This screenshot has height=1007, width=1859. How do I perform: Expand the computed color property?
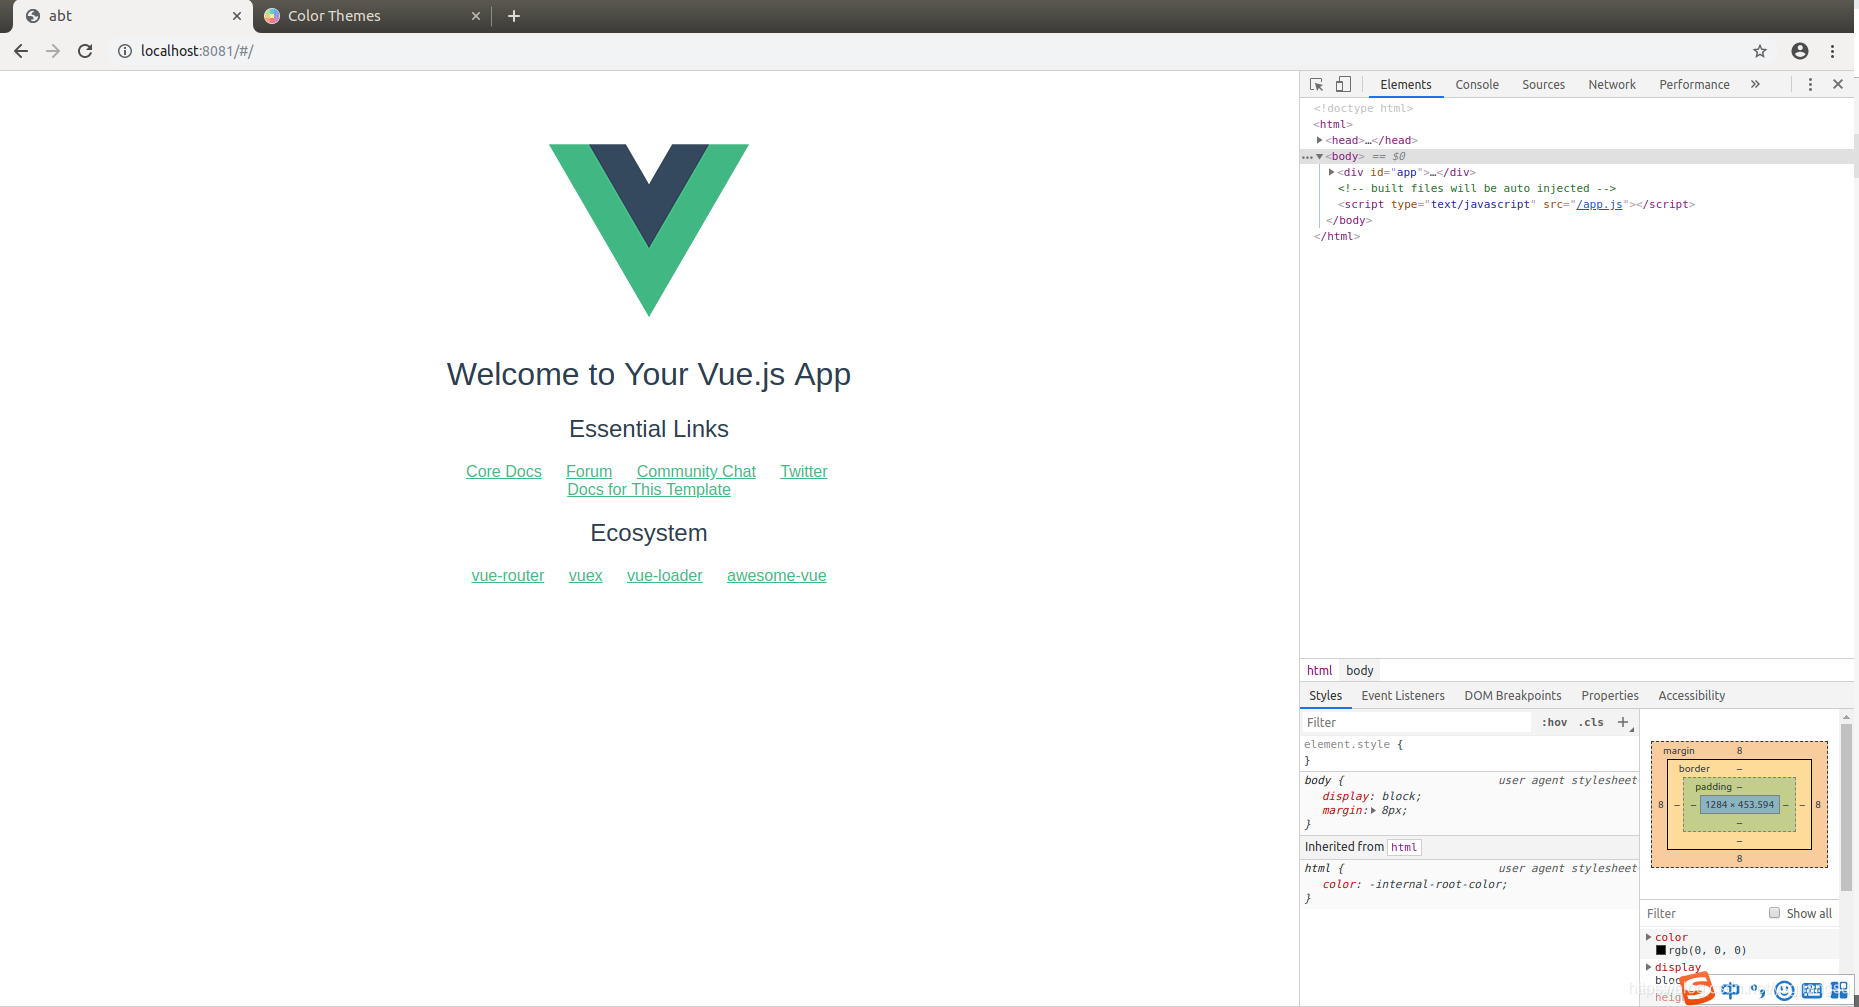point(1649,937)
